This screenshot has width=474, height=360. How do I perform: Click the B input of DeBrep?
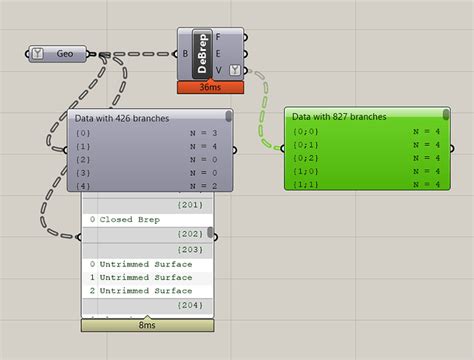coord(185,53)
